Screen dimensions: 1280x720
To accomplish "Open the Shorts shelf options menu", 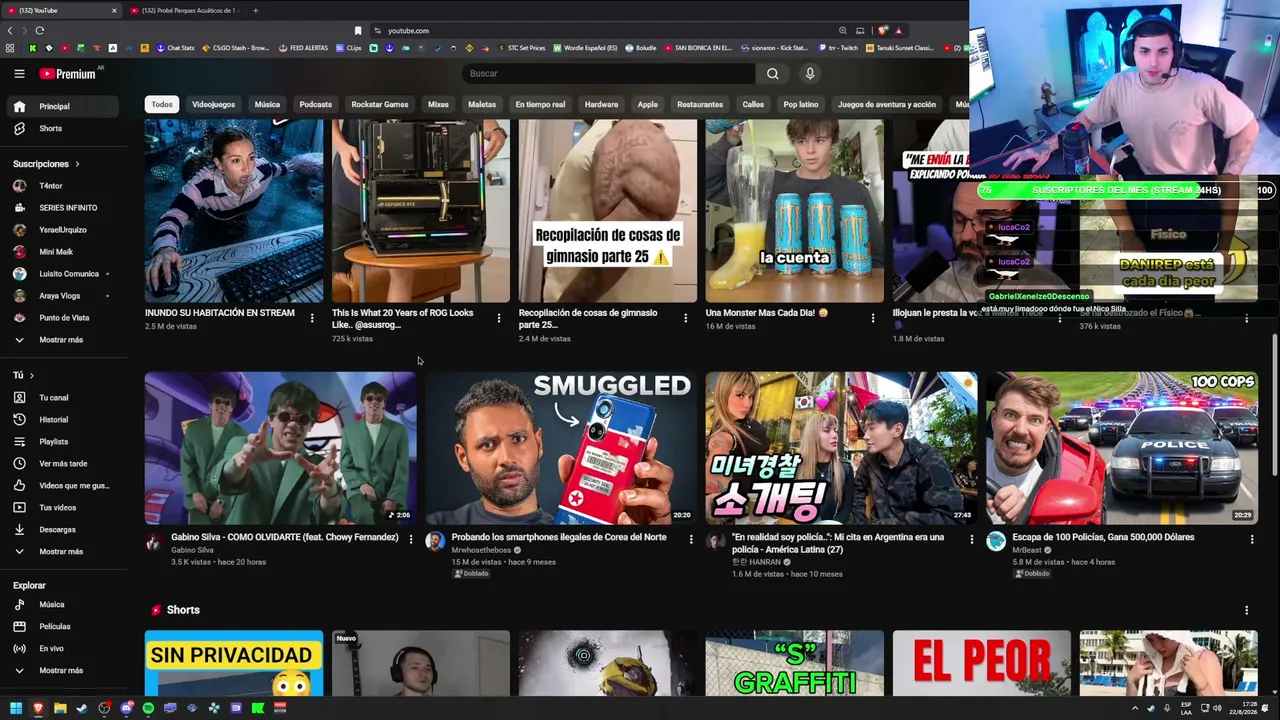I will (x=1246, y=610).
